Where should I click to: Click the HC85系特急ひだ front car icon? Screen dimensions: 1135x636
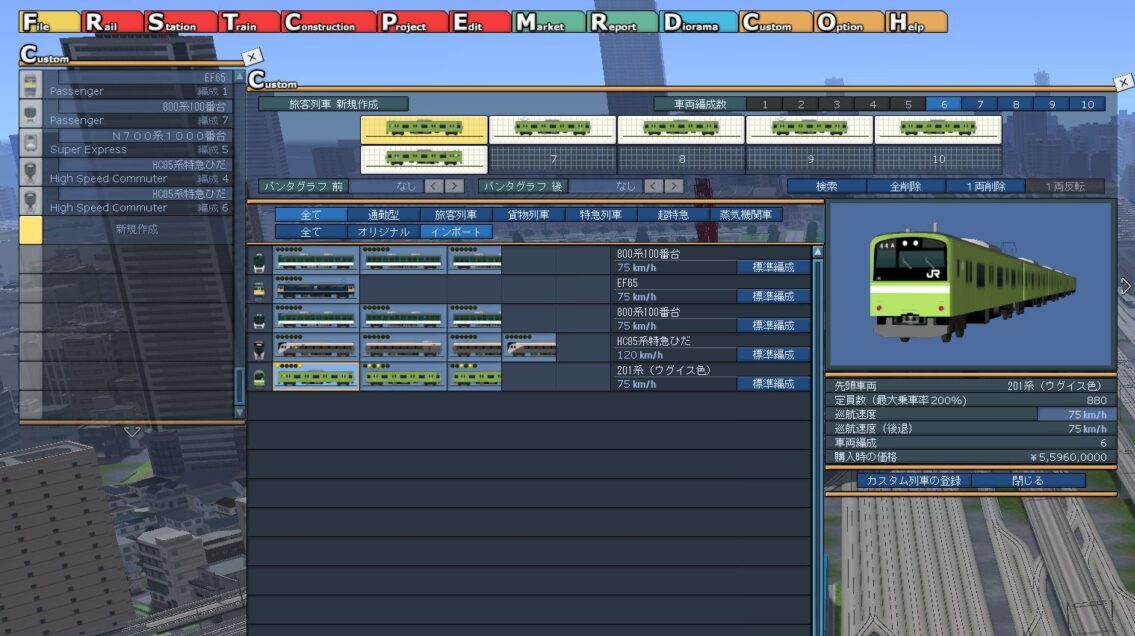coord(258,348)
